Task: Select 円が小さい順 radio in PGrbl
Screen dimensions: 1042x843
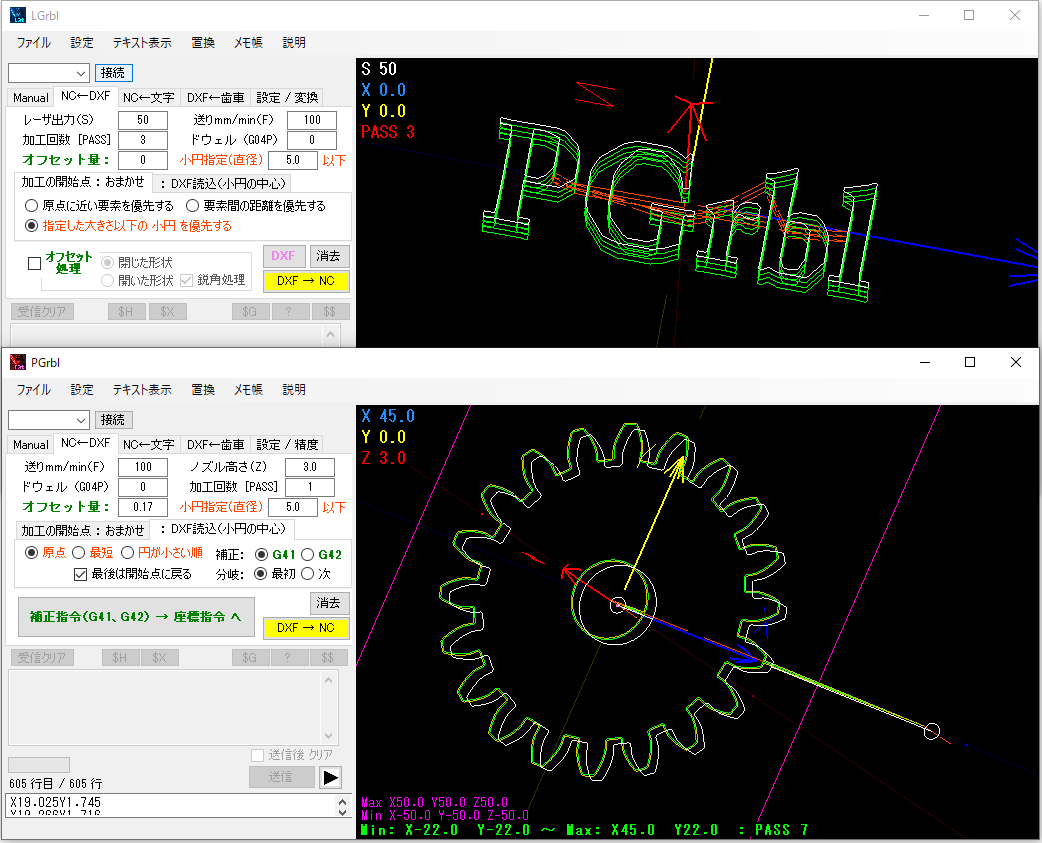Action: 128,553
